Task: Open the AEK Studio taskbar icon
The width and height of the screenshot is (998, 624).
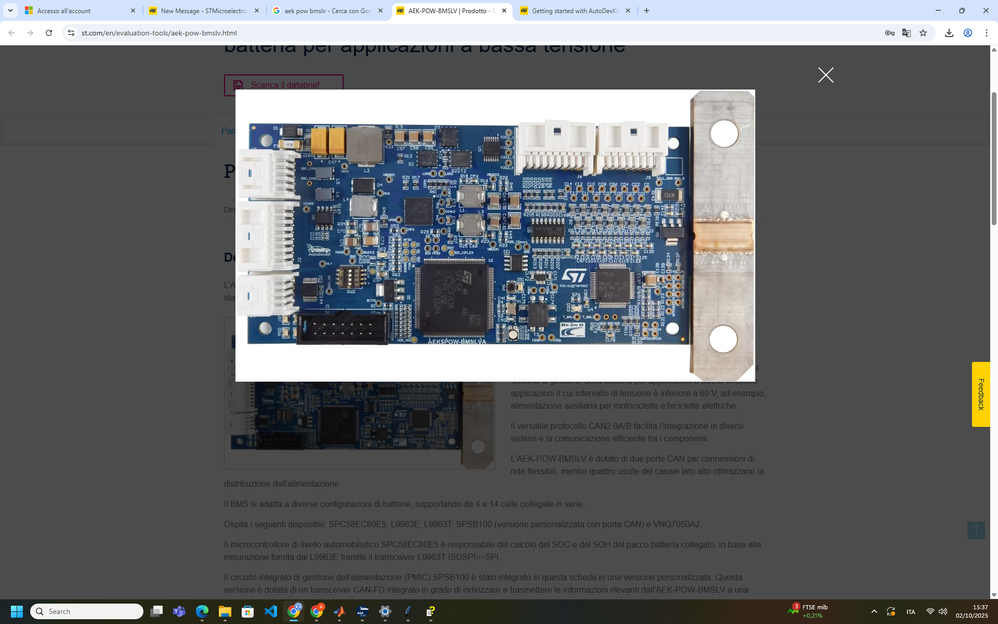Action: (362, 611)
